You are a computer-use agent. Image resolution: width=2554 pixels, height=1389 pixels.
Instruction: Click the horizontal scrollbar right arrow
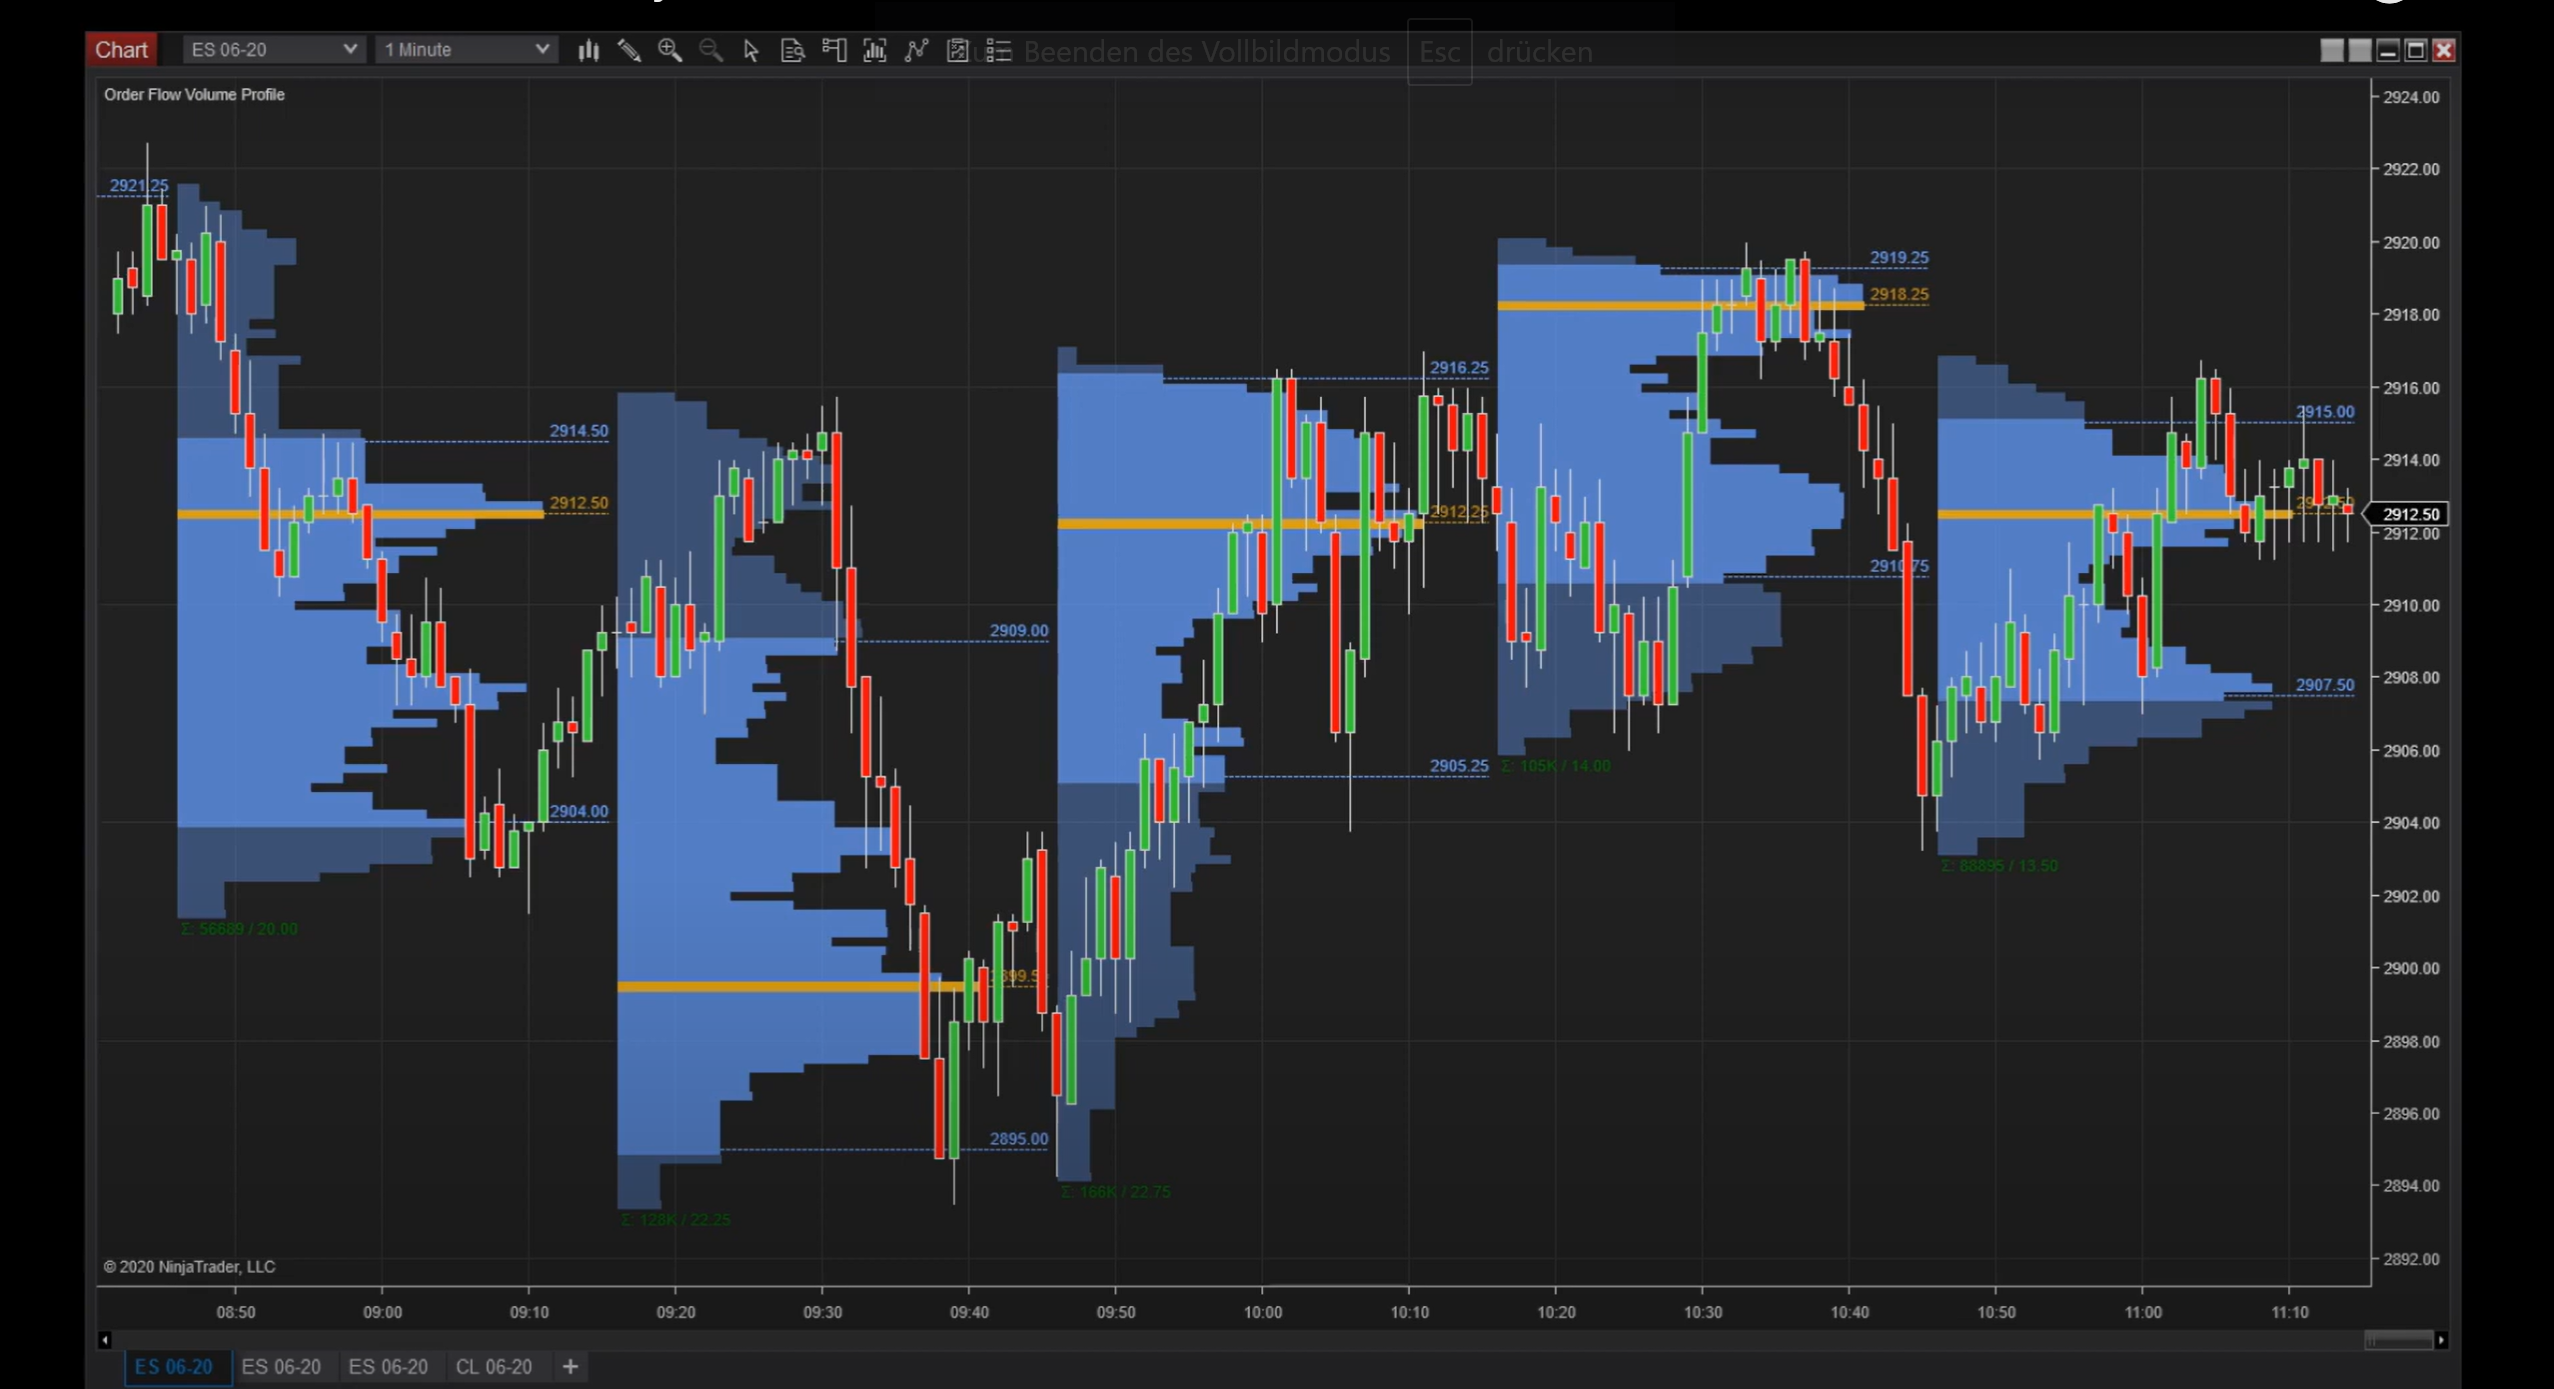(x=2441, y=1340)
